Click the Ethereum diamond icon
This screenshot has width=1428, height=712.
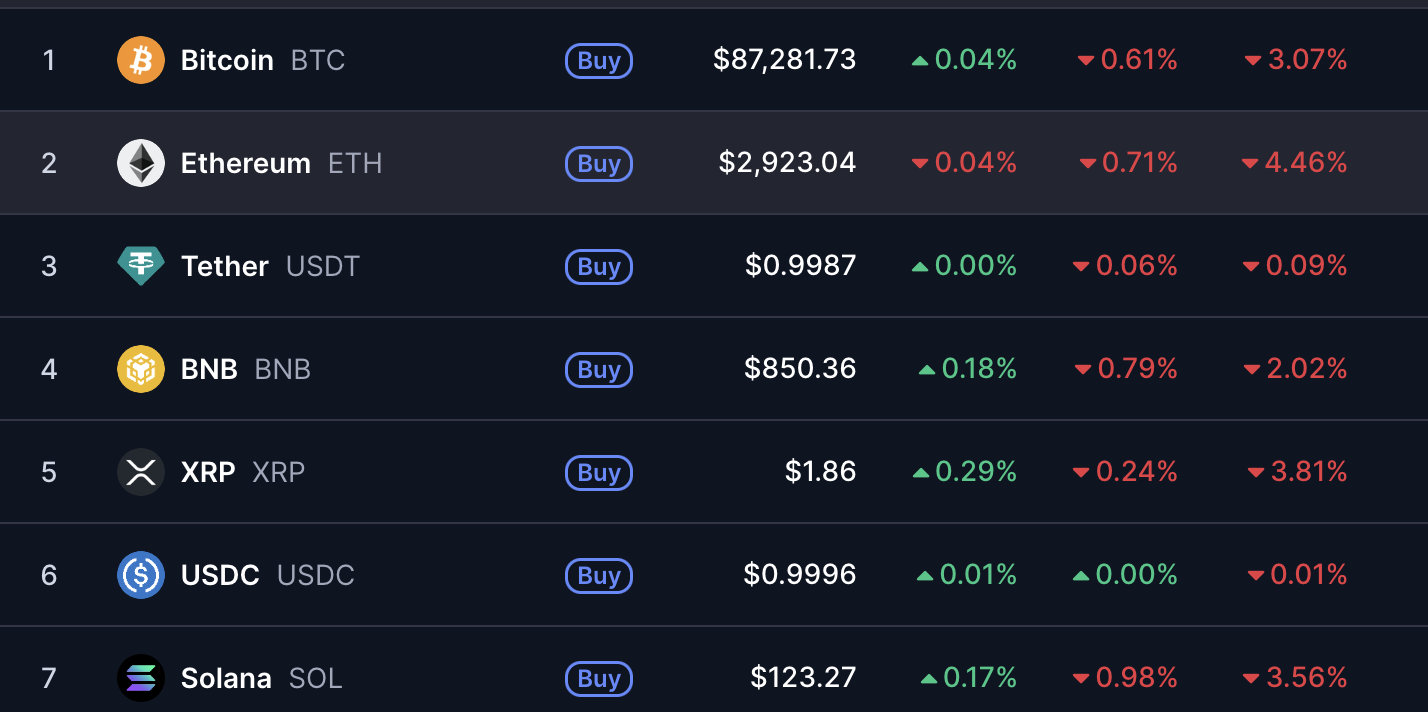141,163
